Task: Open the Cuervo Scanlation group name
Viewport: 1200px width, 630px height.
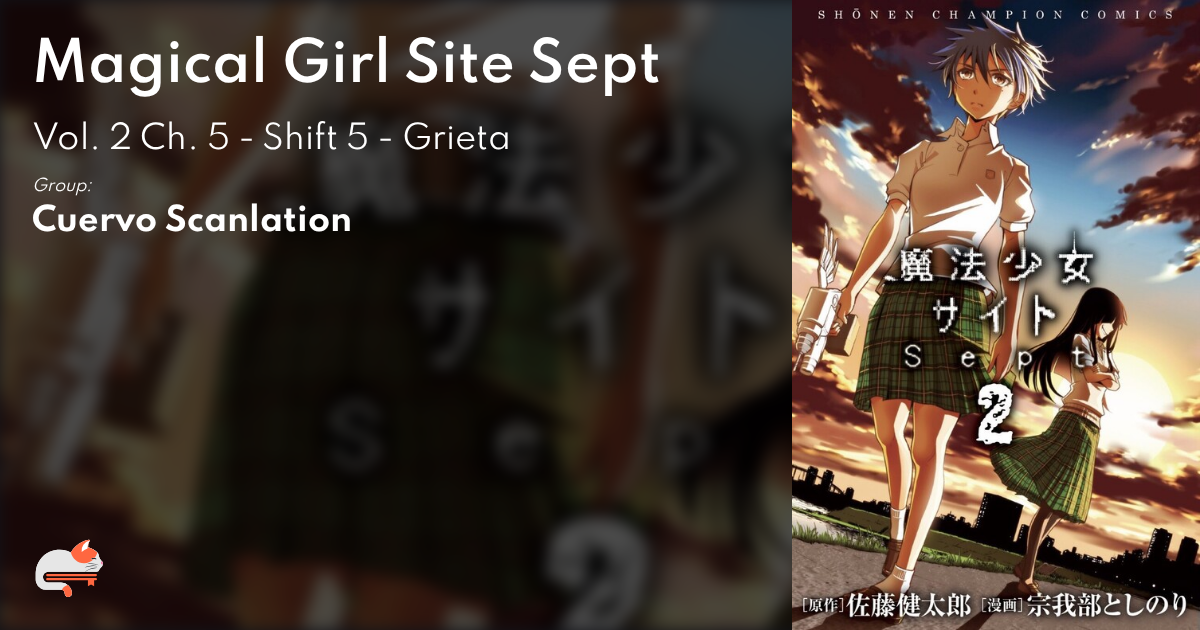Action: [192, 219]
